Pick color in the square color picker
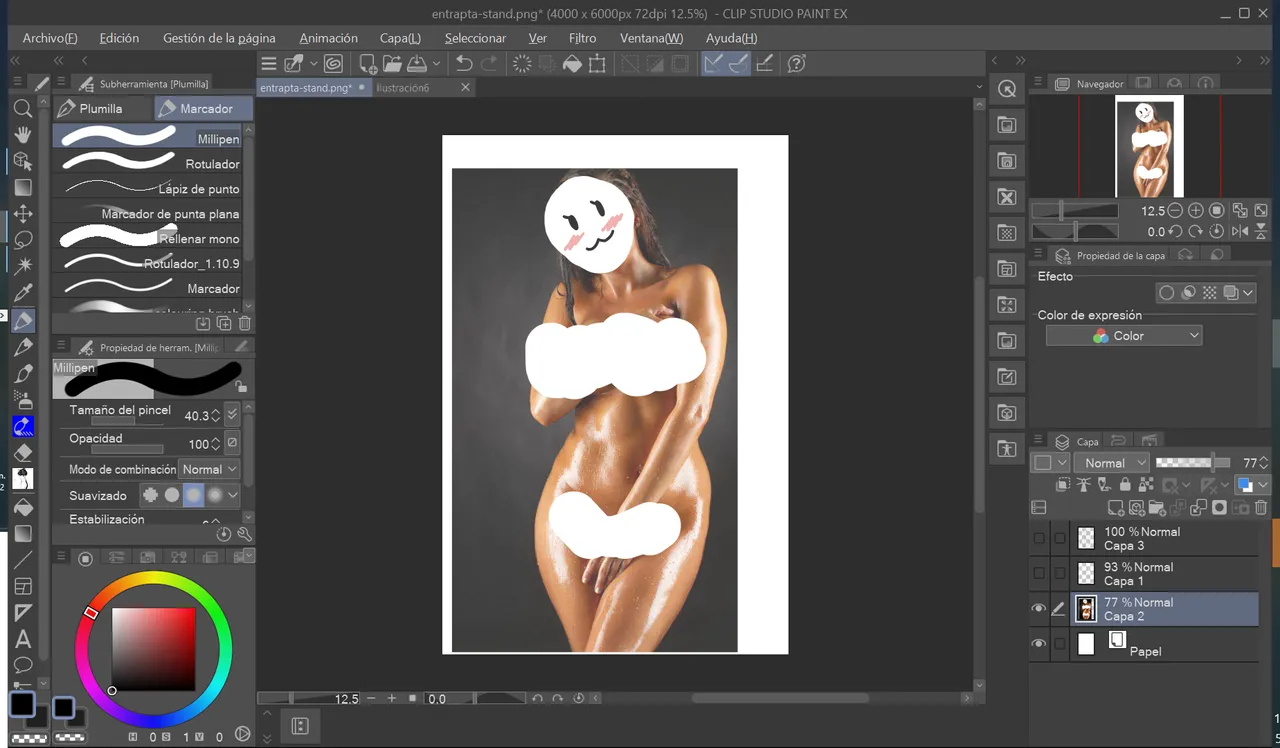Screen dimensions: 1280x748 [153, 648]
